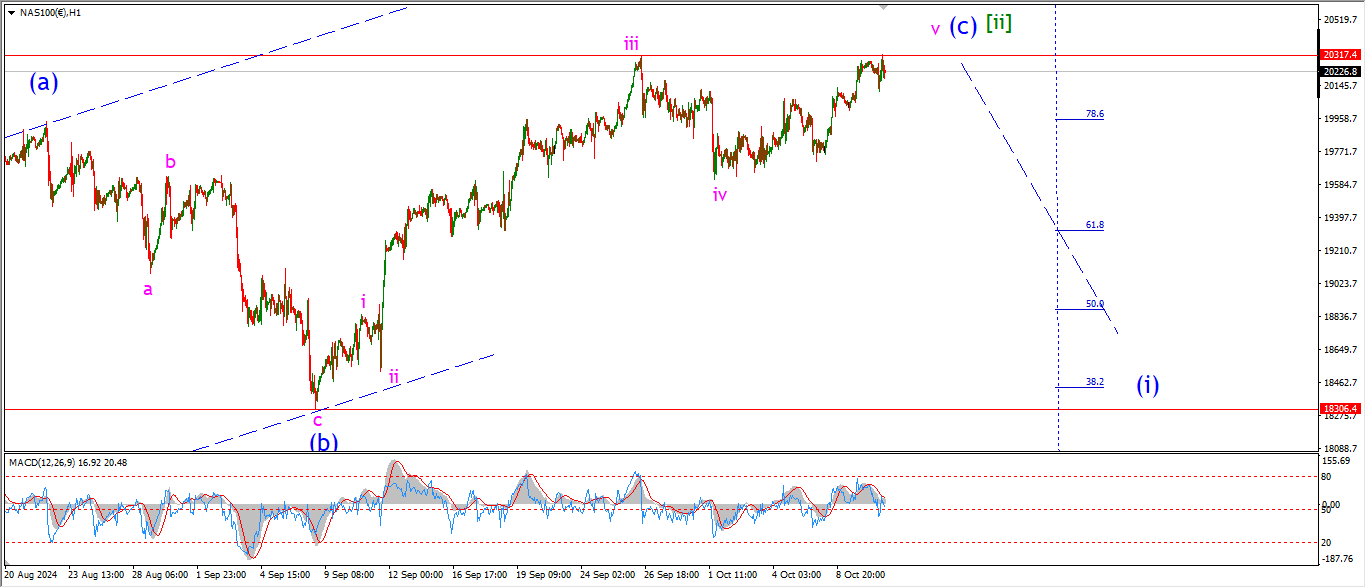Select the blue (i) wave label
The width and height of the screenshot is (1366, 588).
(1147, 385)
